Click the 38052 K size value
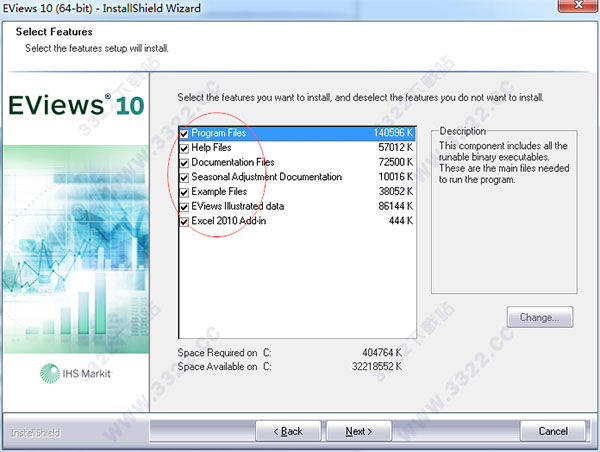Screen dimensions: 600x452 396,191
